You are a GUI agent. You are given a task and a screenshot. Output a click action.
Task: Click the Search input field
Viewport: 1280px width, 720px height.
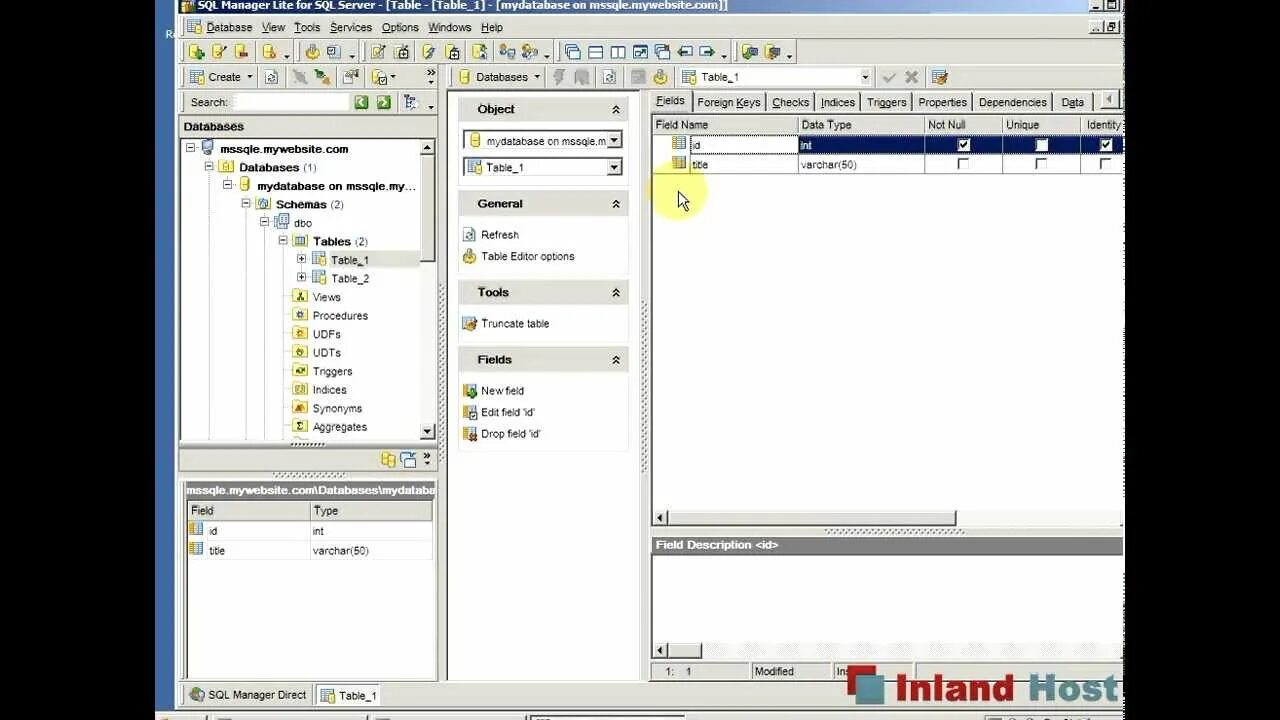coord(291,102)
